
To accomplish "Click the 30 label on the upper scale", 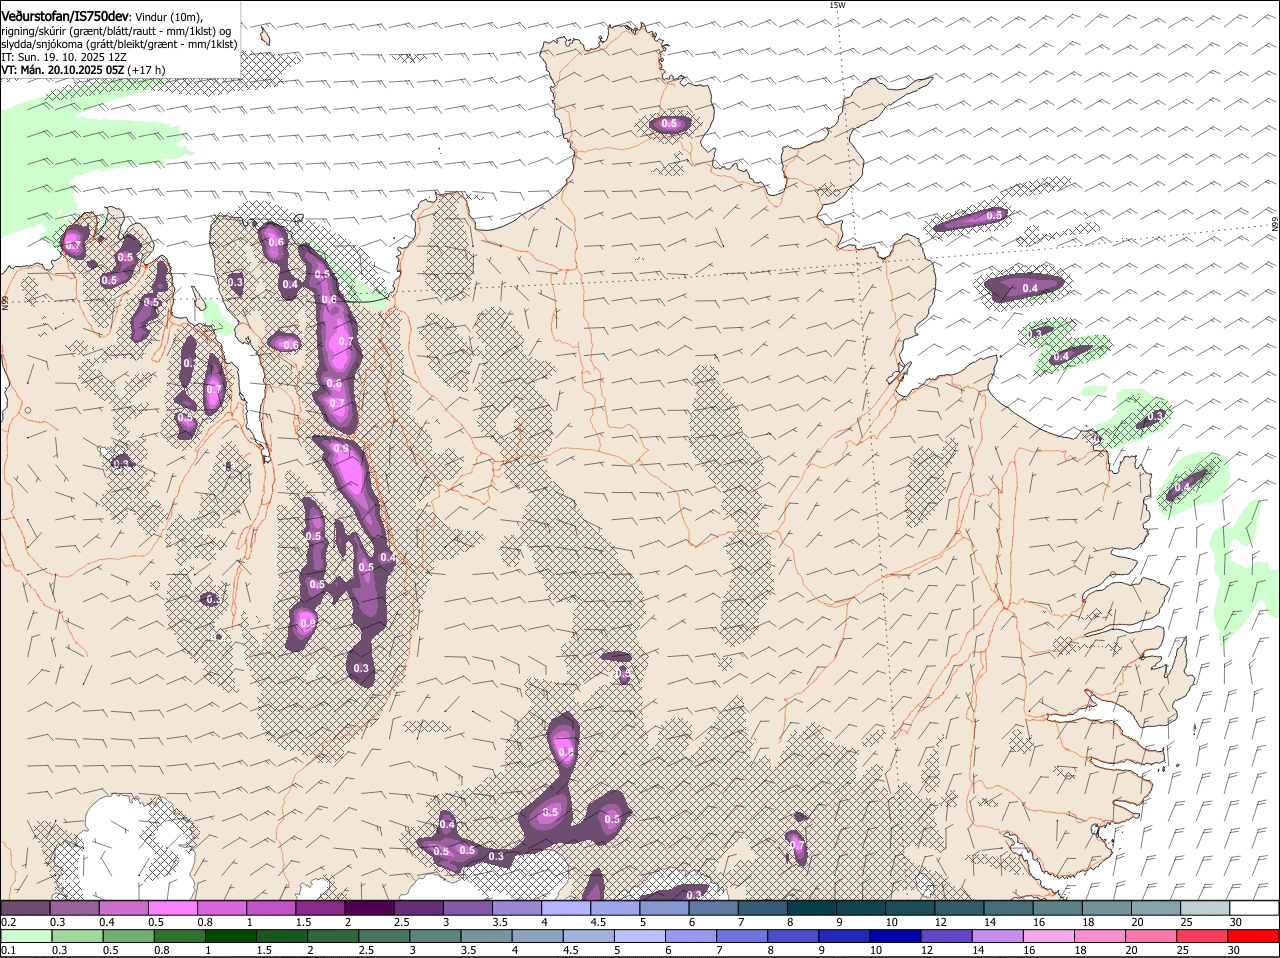I will pyautogui.click(x=1236, y=922).
